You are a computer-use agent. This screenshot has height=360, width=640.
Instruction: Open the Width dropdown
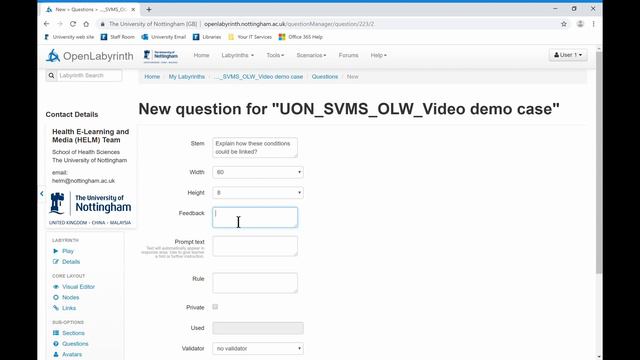tap(258, 172)
